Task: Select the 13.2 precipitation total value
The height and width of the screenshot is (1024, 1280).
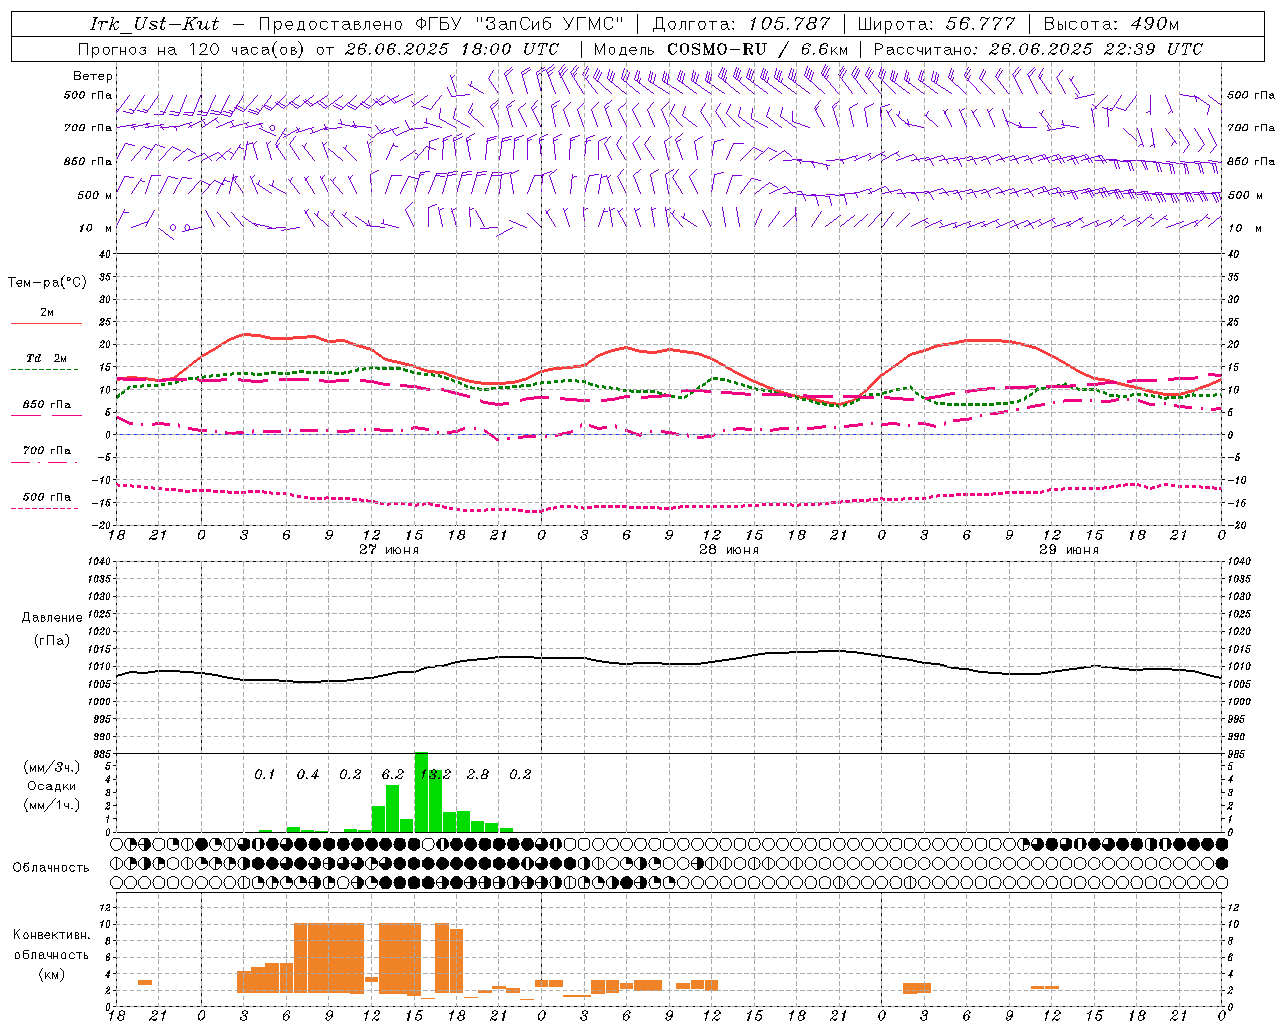Action: point(435,774)
